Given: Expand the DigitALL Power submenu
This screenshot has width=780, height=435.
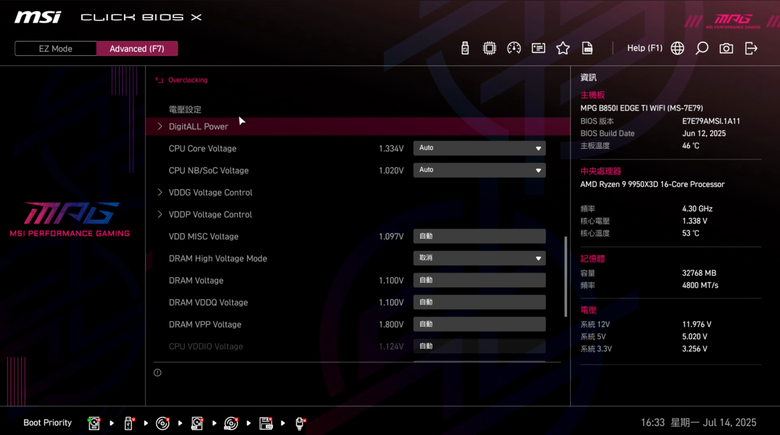Looking at the screenshot, I should tap(358, 126).
